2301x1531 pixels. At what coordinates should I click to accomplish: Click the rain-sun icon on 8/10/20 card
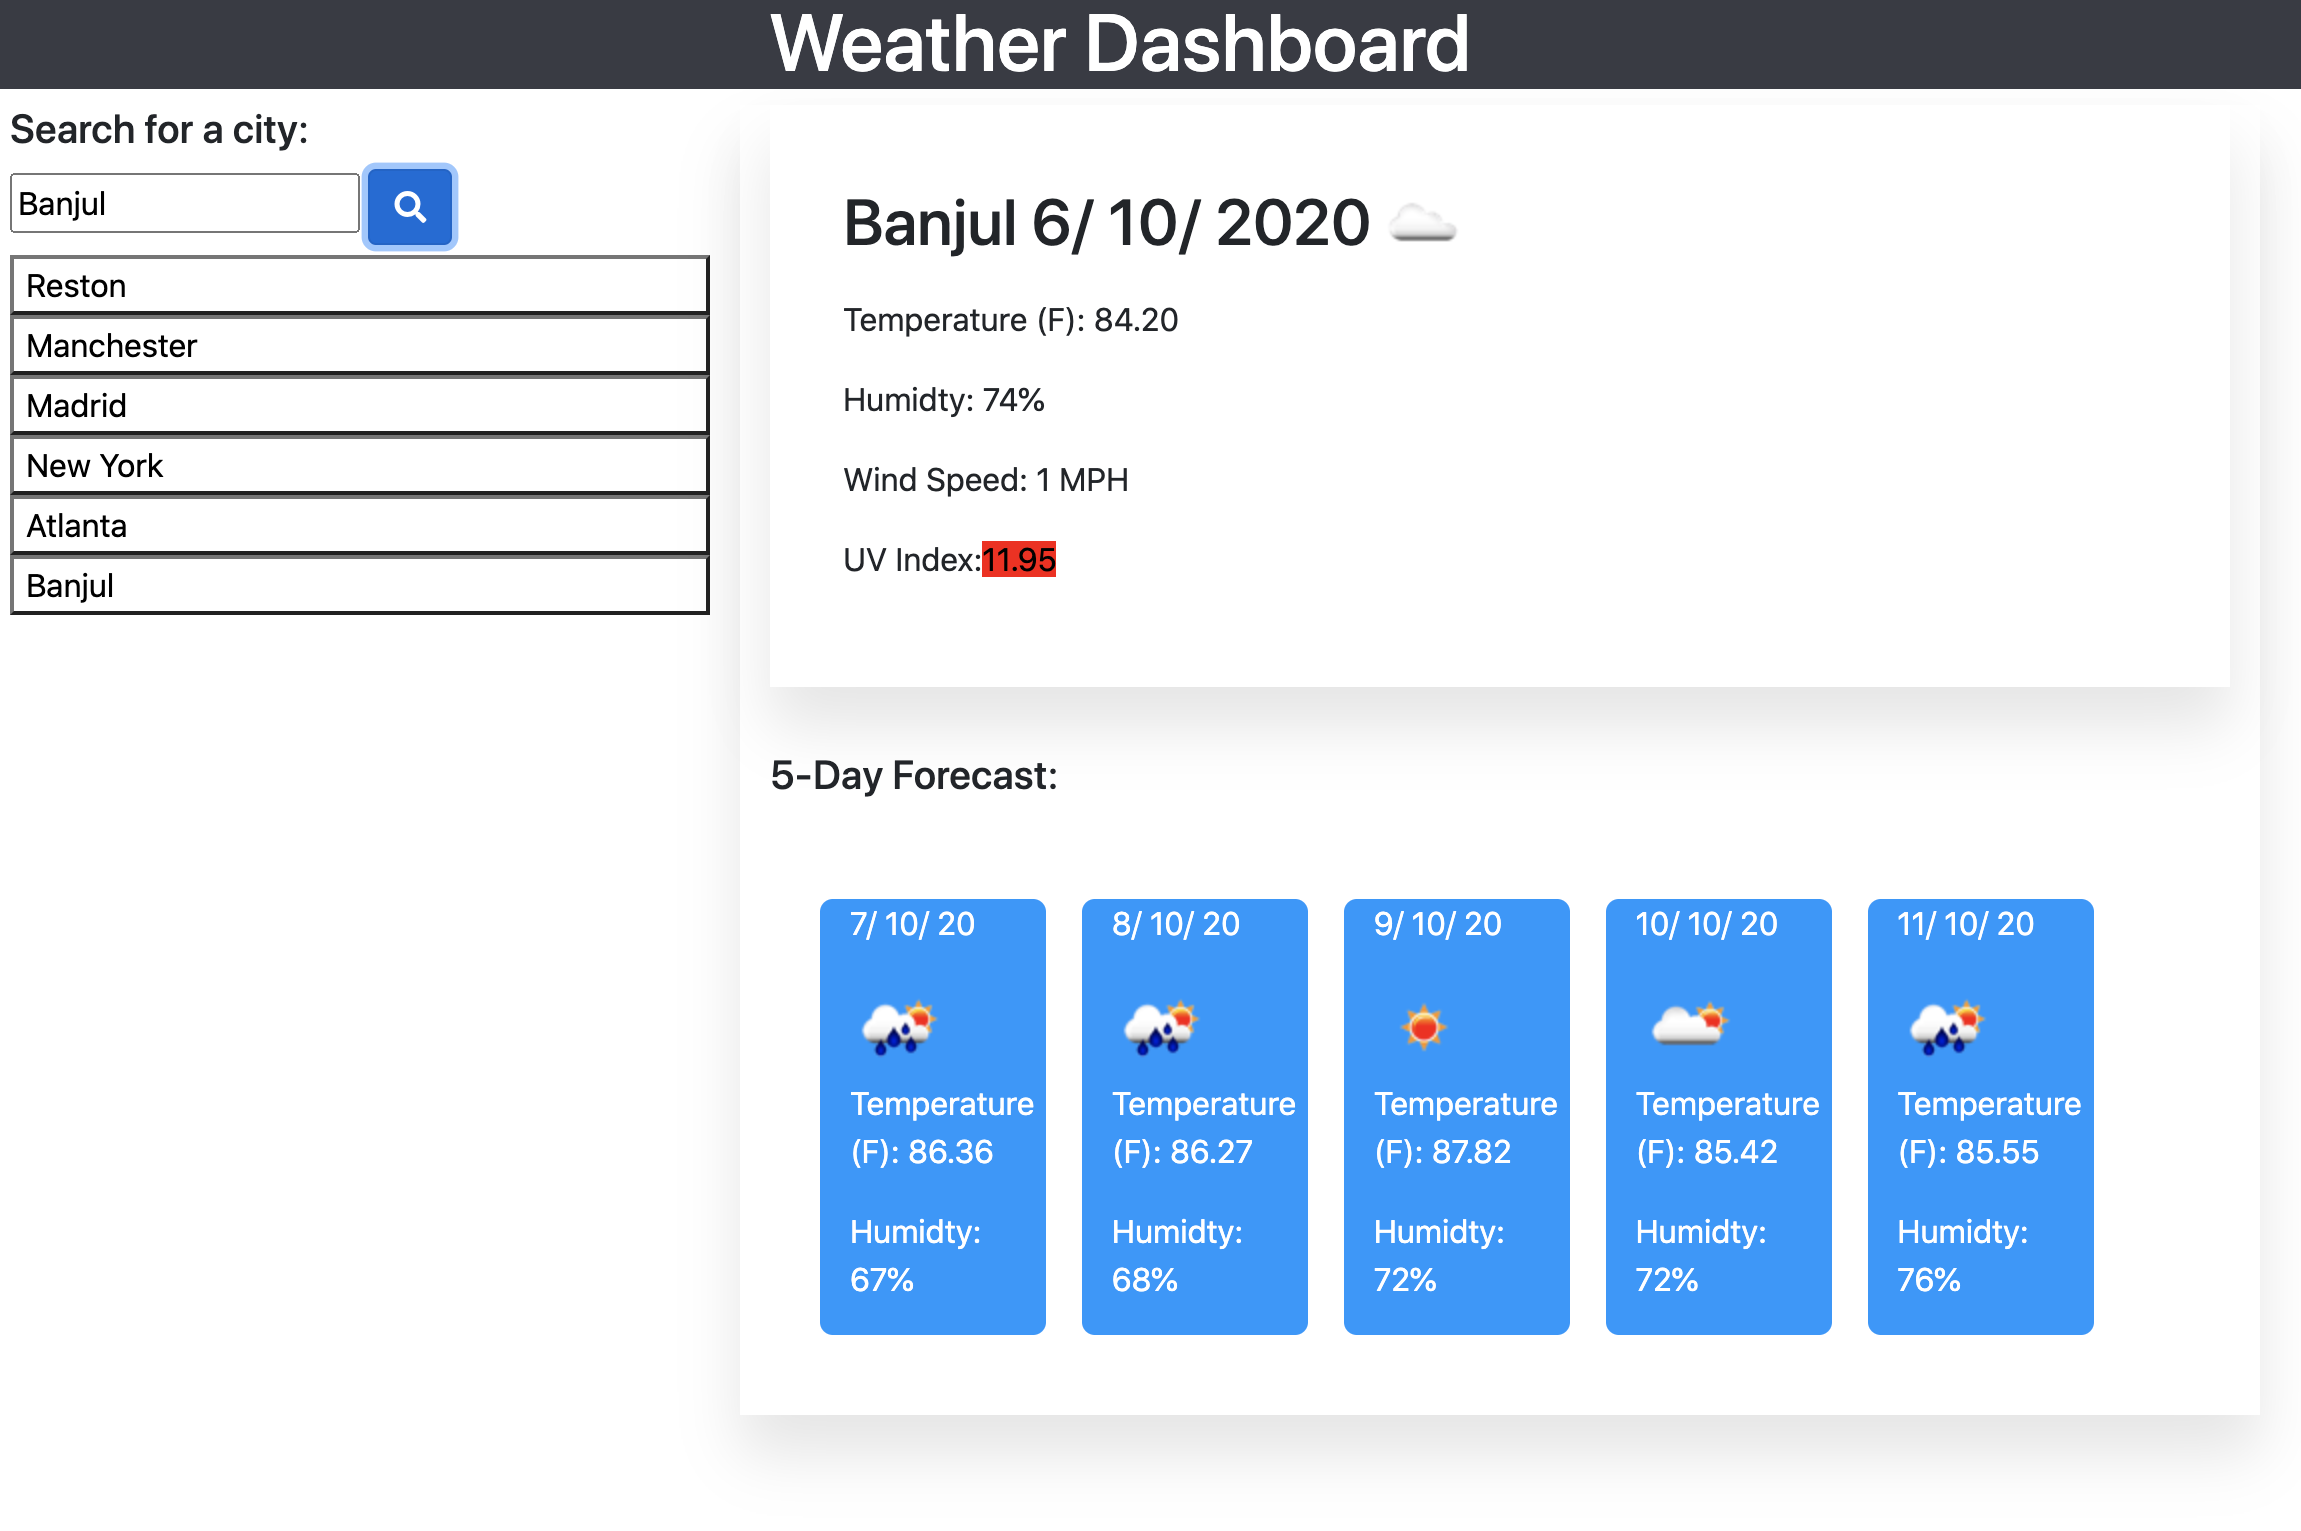click(1160, 1027)
